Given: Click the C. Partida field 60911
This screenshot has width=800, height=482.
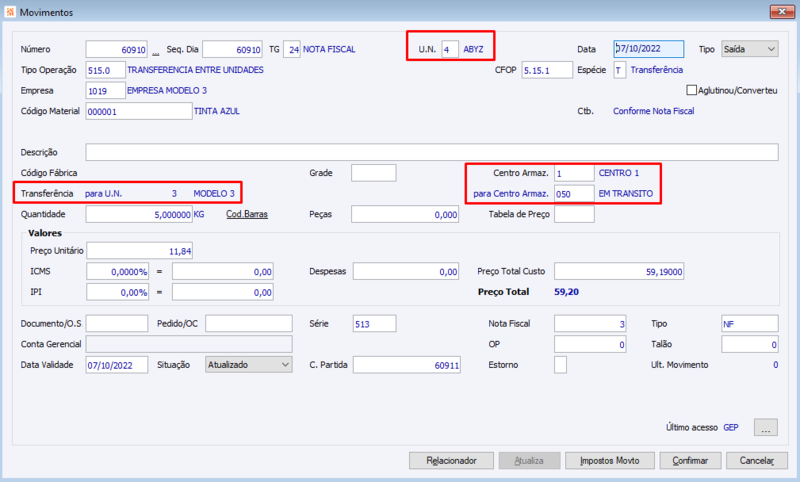Looking at the screenshot, I should point(407,365).
